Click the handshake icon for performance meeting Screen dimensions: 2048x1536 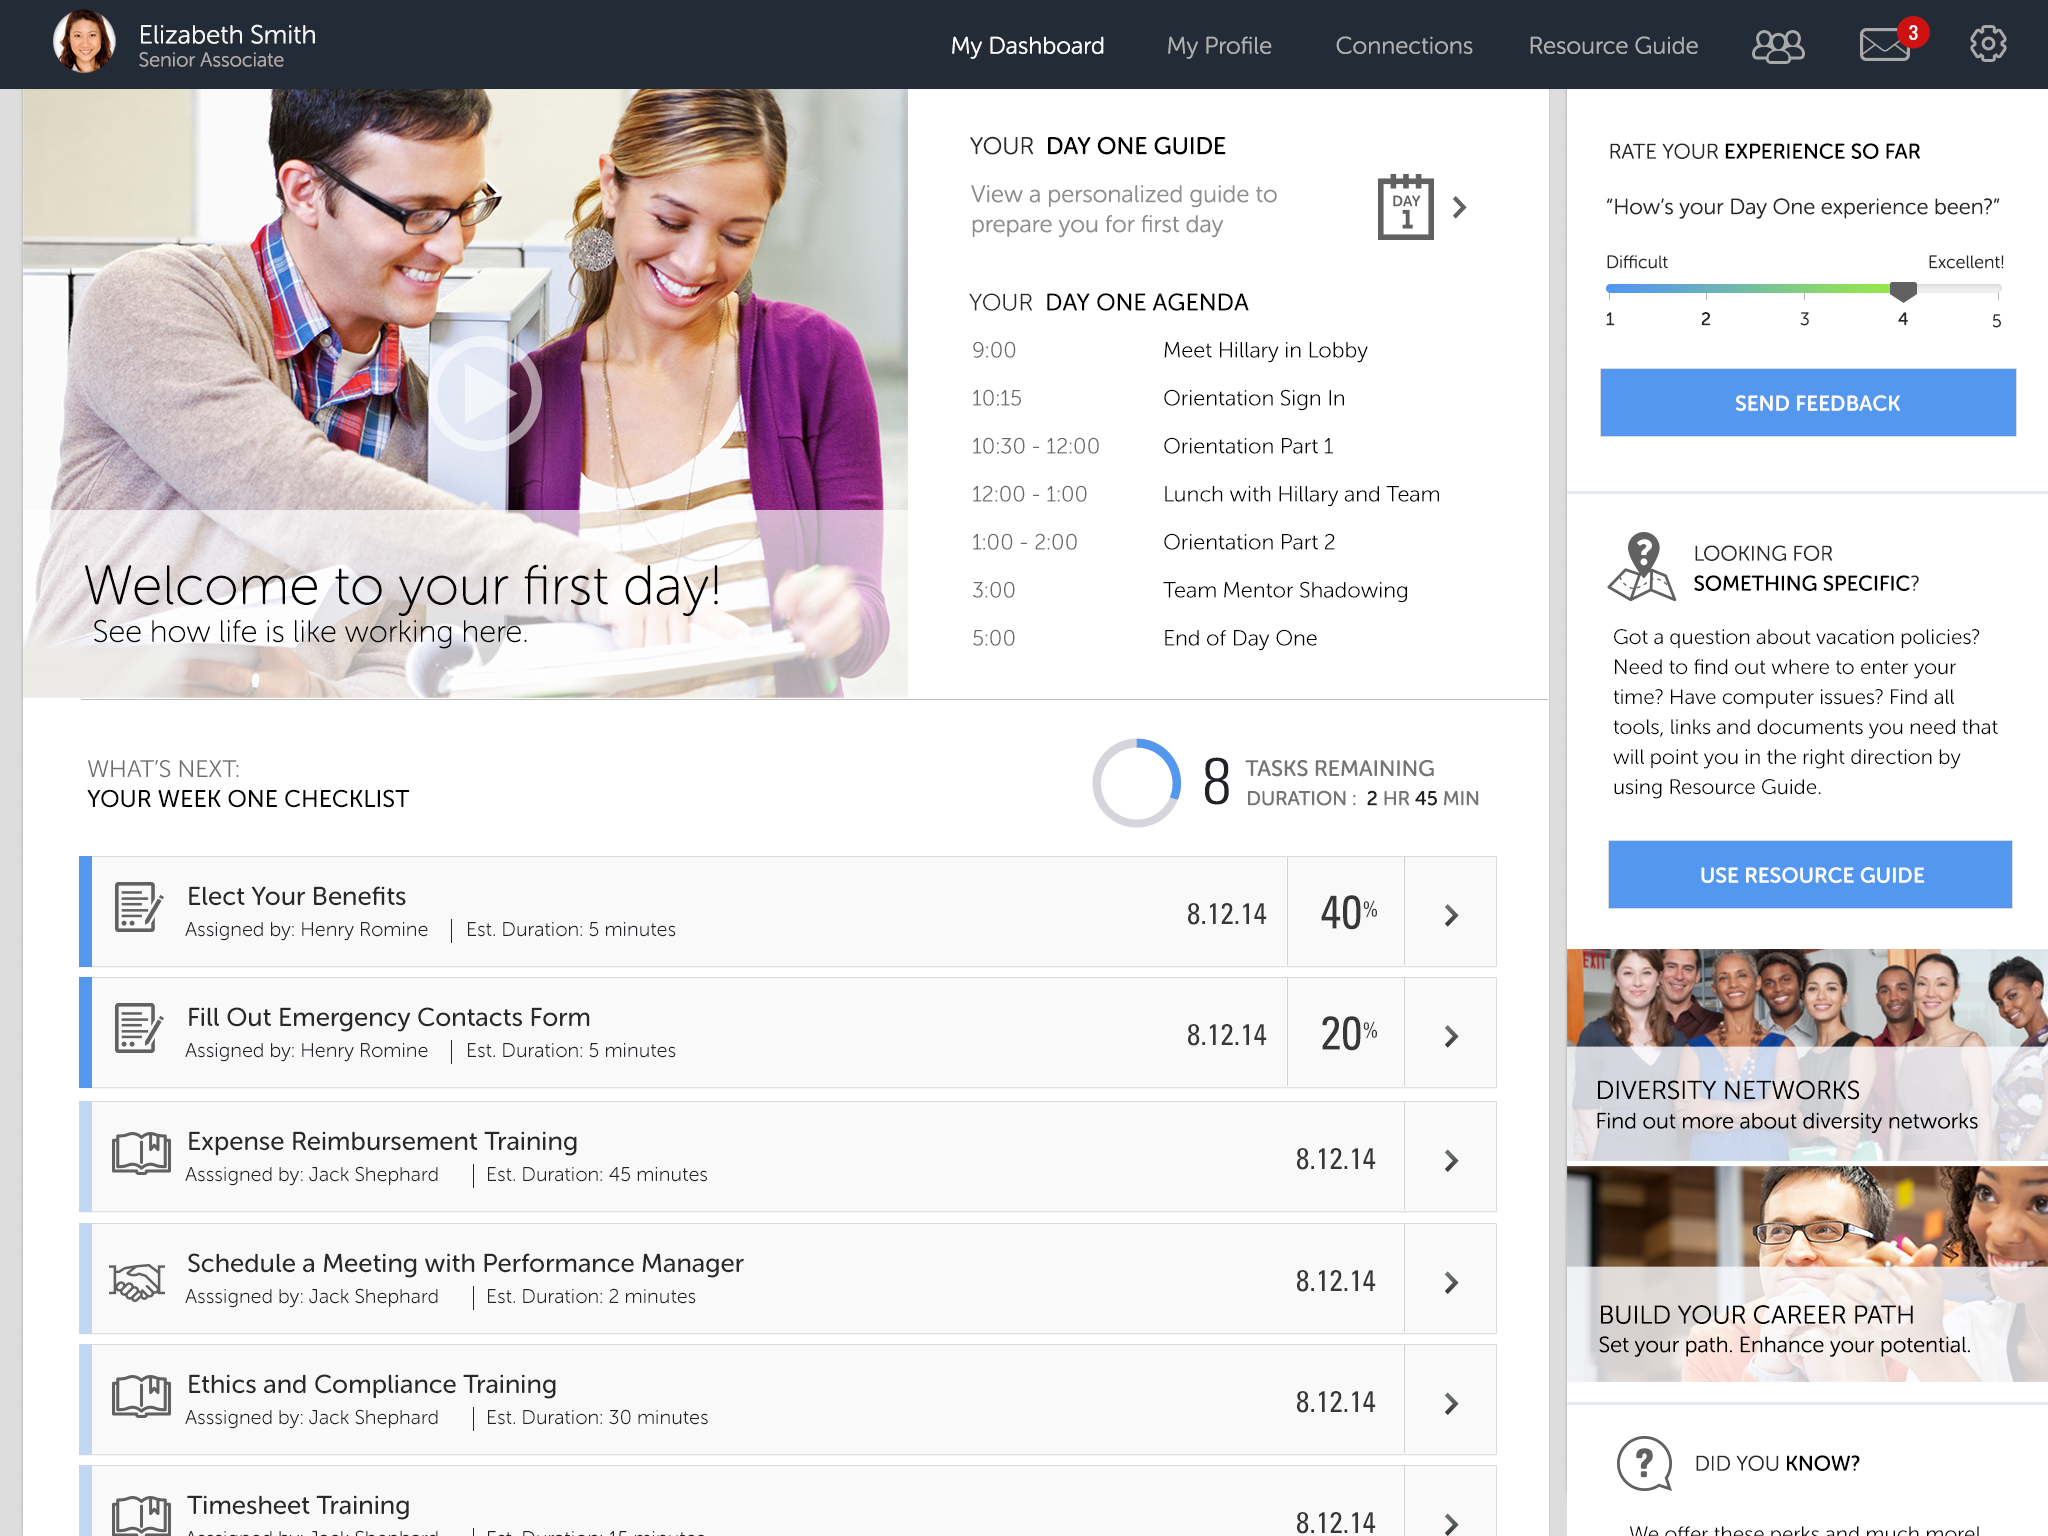137,1281
